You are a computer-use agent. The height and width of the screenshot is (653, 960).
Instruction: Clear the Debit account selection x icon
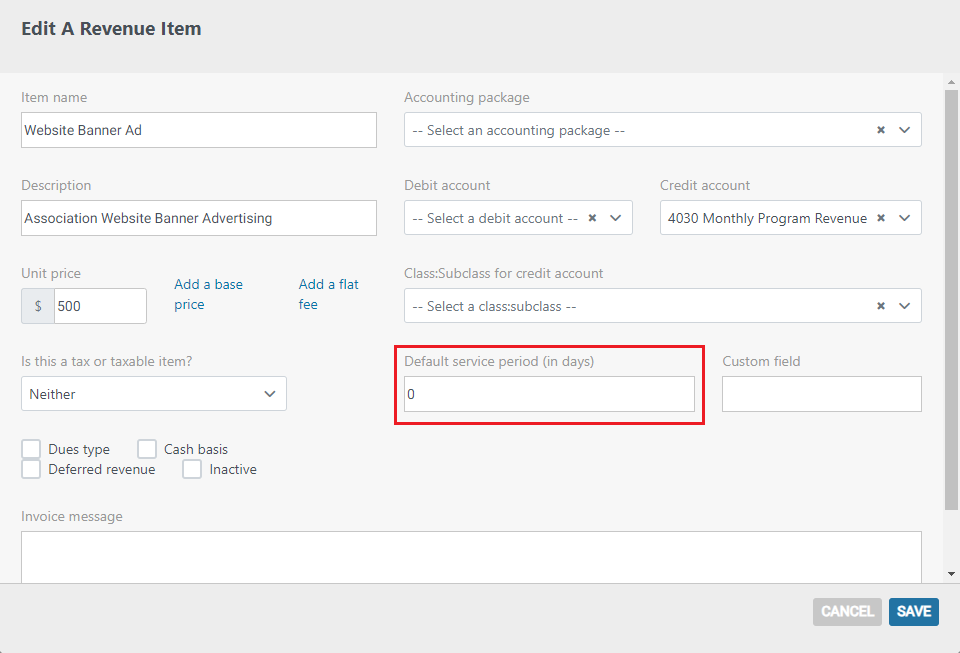(592, 218)
